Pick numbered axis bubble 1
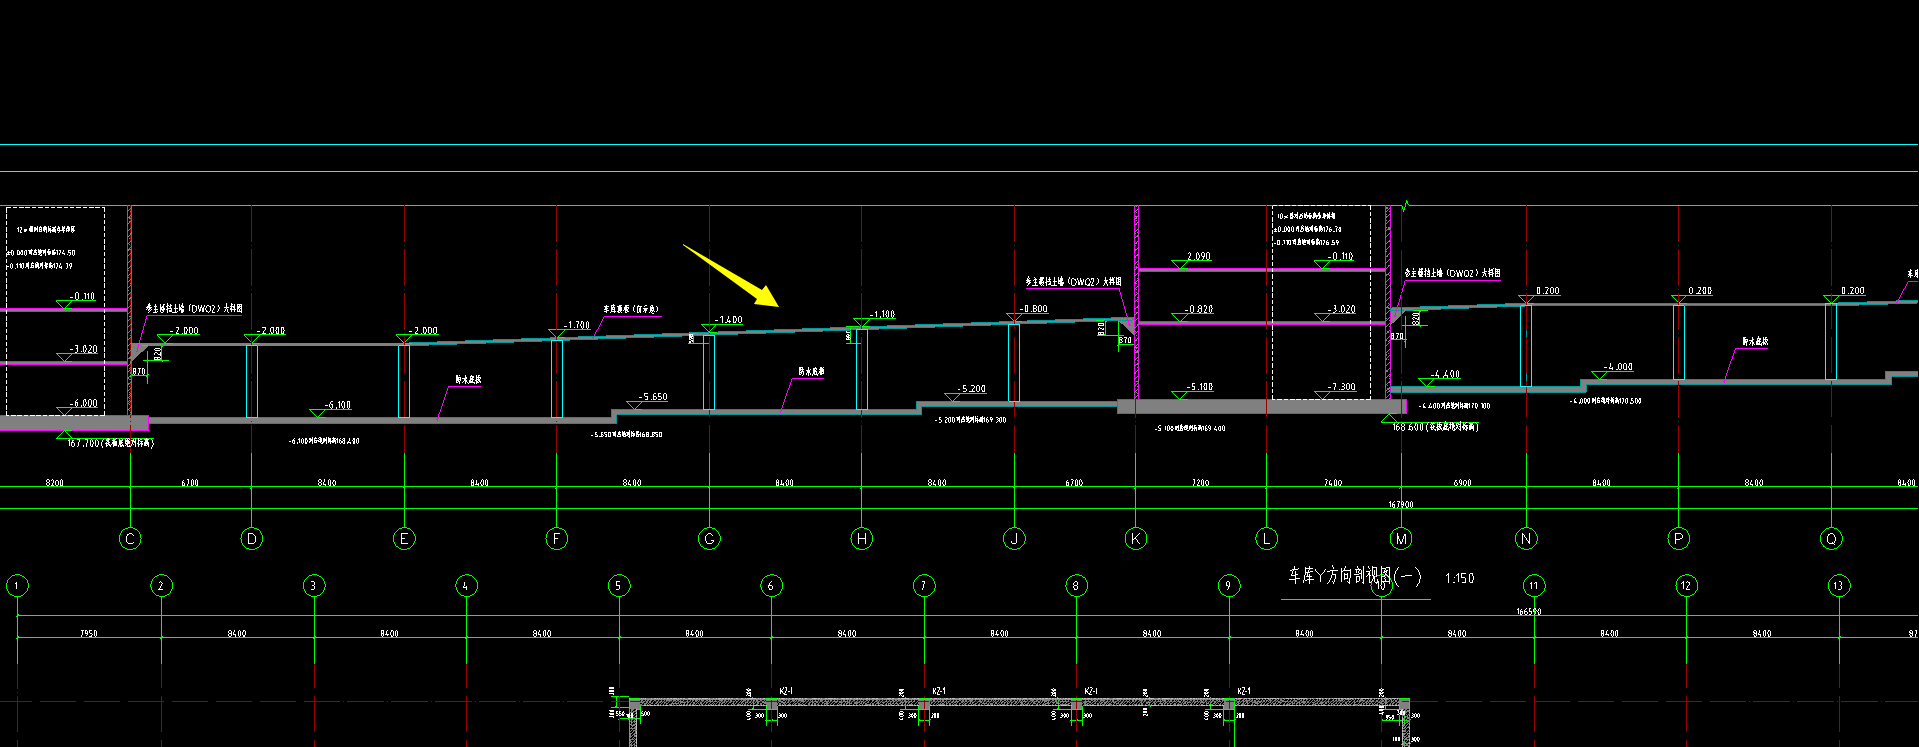 17,586
